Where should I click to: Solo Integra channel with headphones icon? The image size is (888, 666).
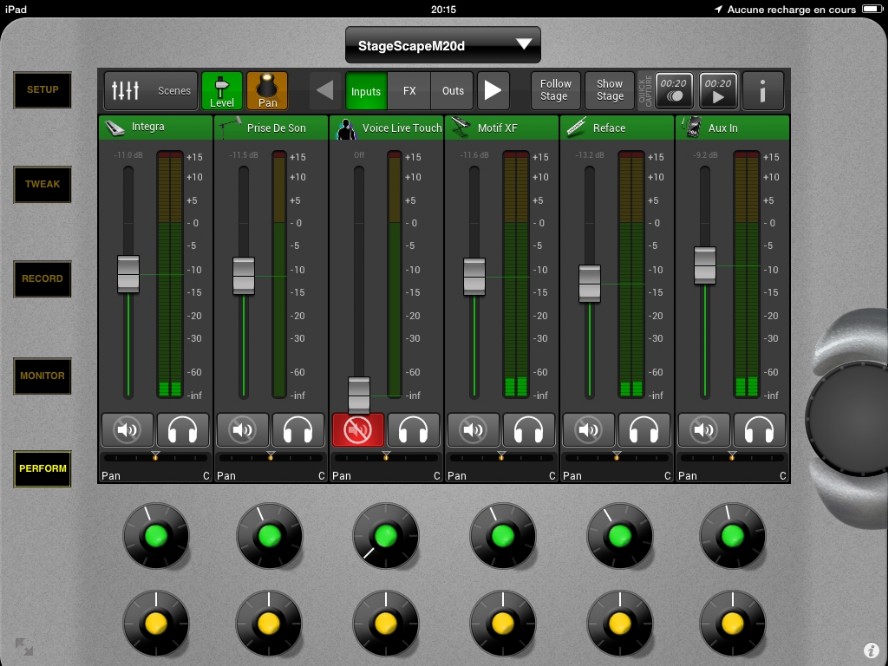tap(183, 430)
